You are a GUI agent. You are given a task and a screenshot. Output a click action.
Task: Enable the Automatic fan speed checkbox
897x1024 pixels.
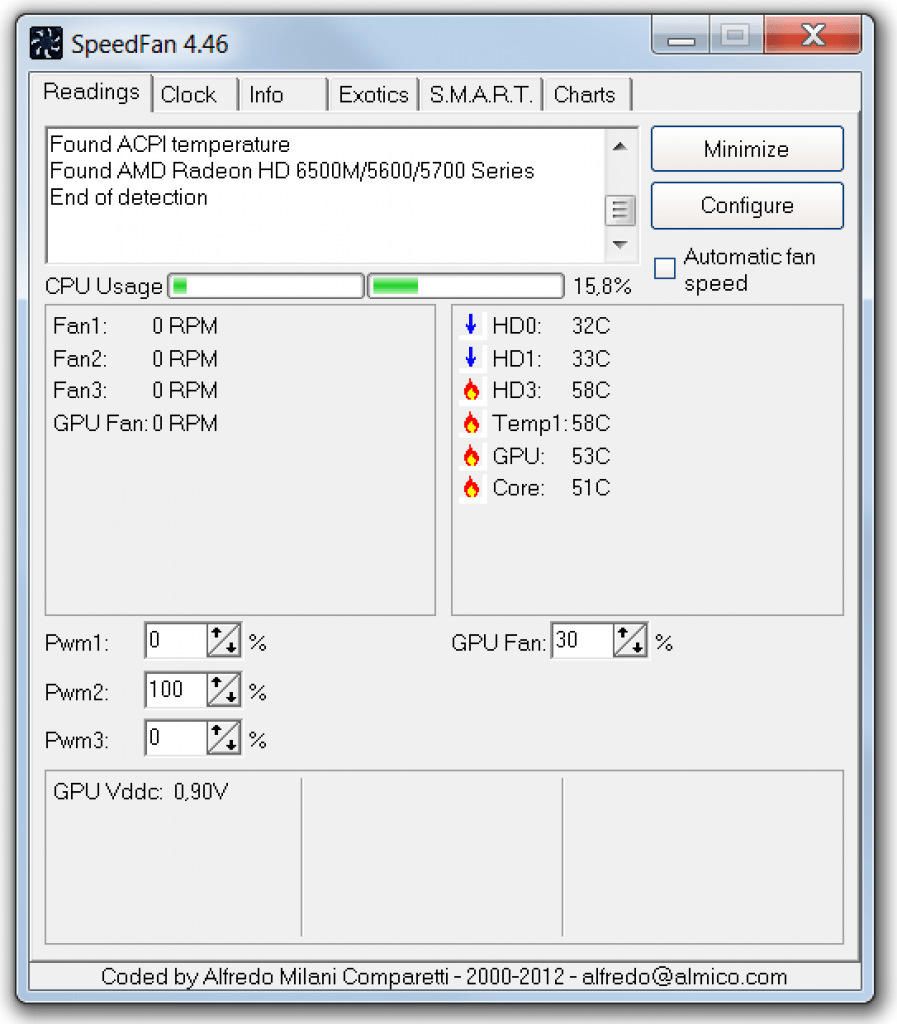point(665,269)
